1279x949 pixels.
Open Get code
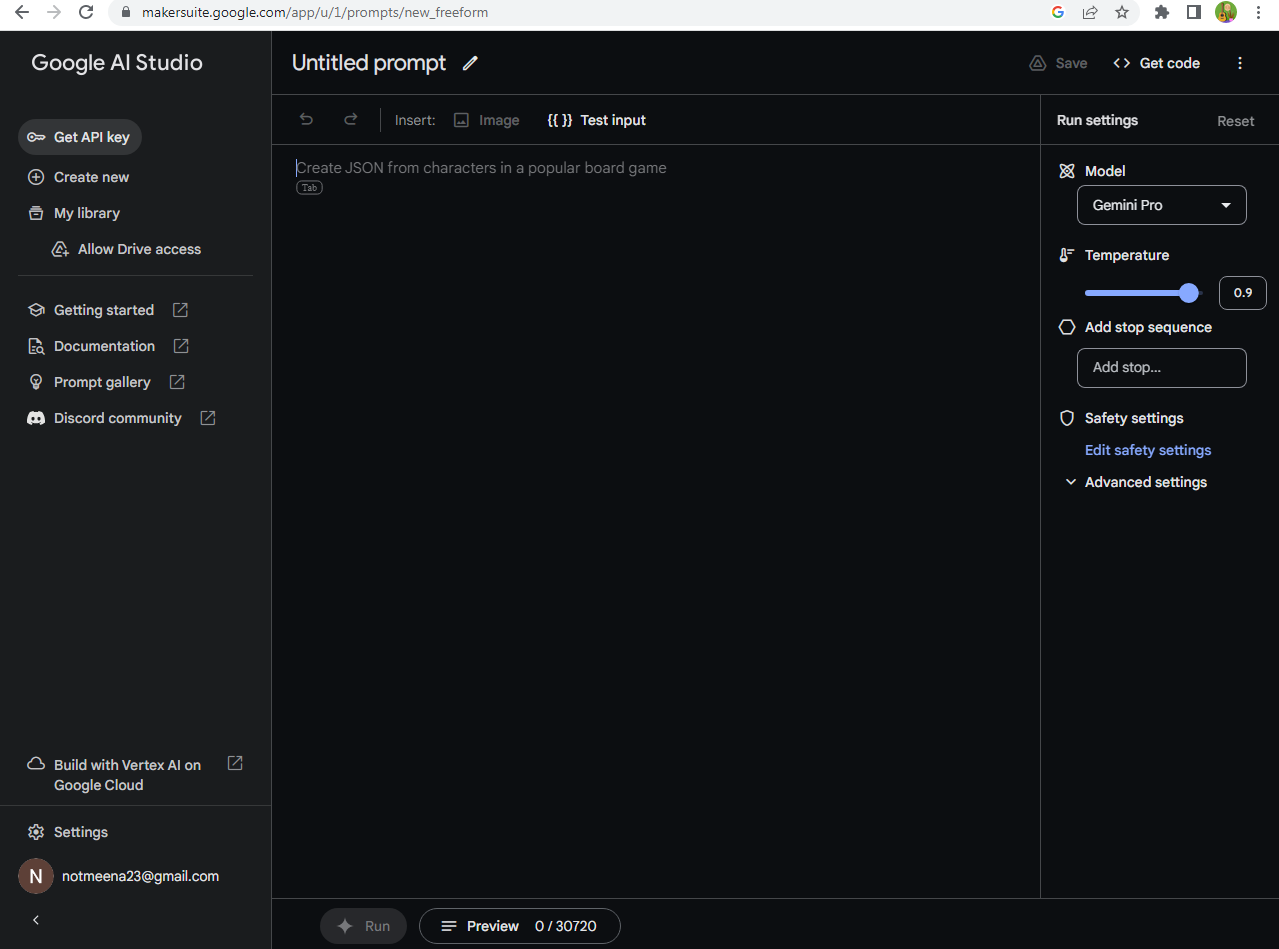pos(1156,63)
